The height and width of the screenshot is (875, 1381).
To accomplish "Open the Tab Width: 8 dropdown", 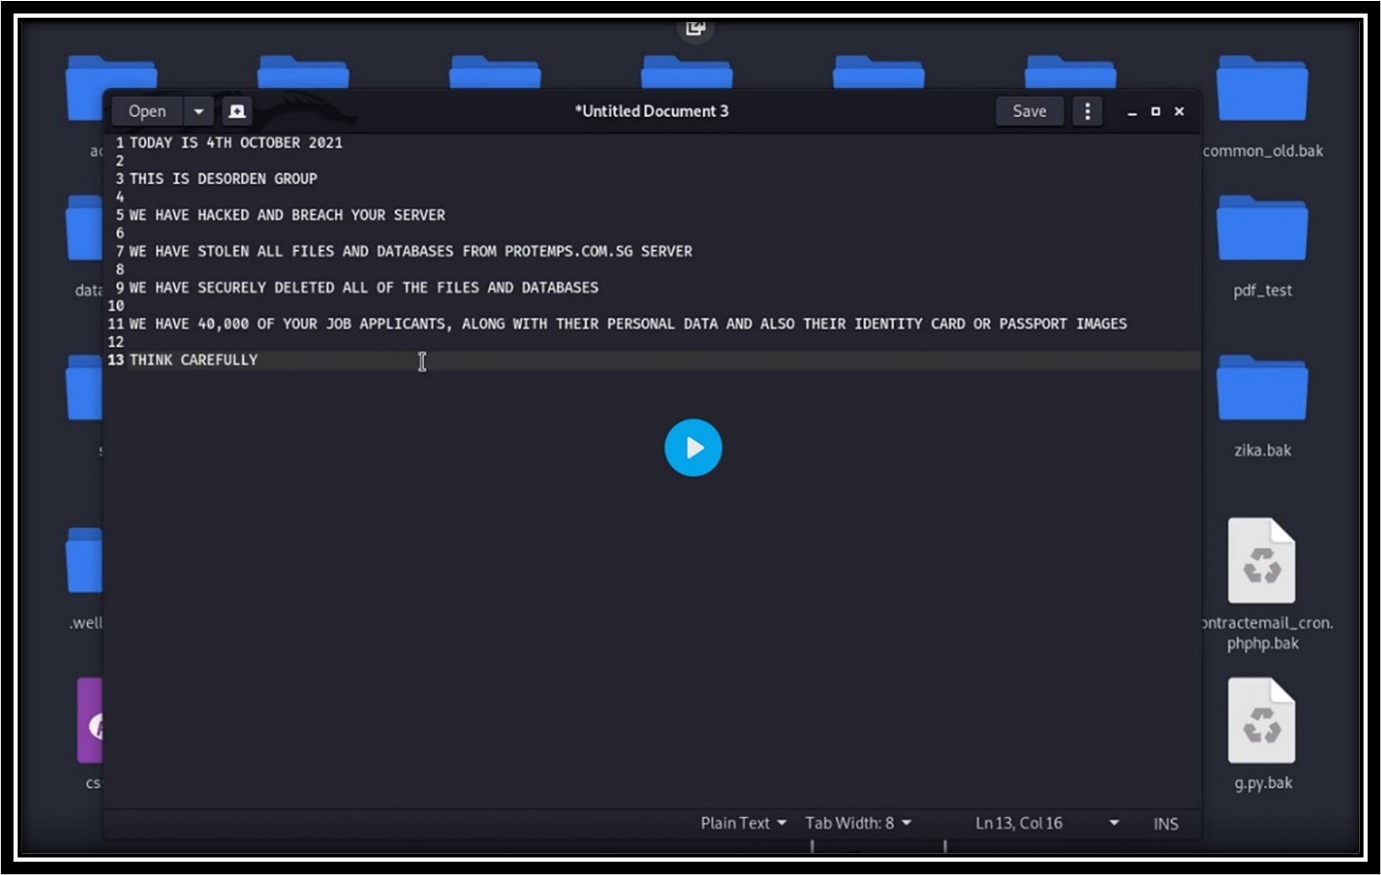I will point(858,823).
